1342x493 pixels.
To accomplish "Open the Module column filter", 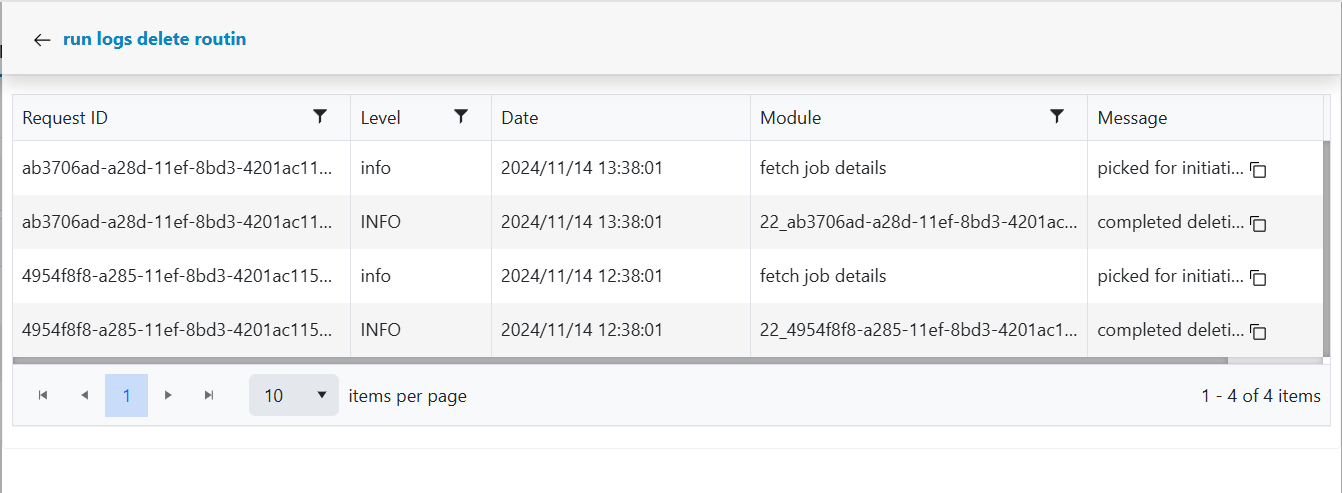I will (1057, 117).
